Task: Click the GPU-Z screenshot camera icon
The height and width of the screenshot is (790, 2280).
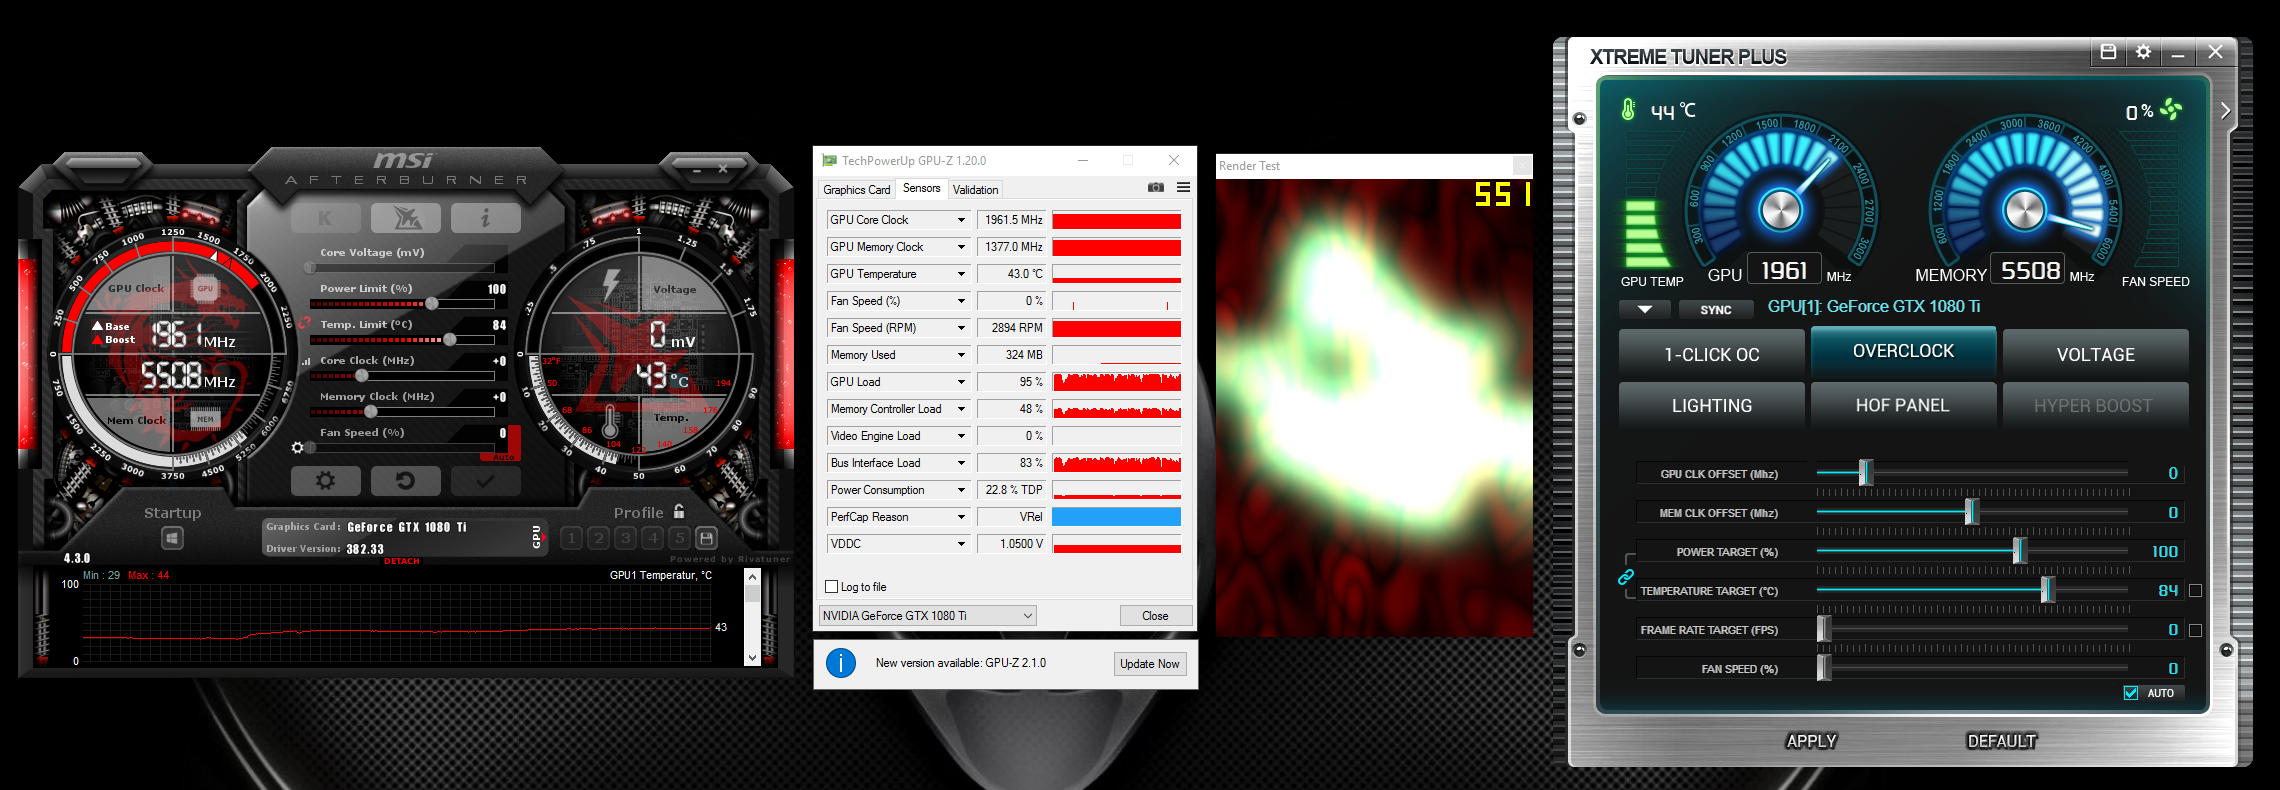Action: [x=1156, y=187]
